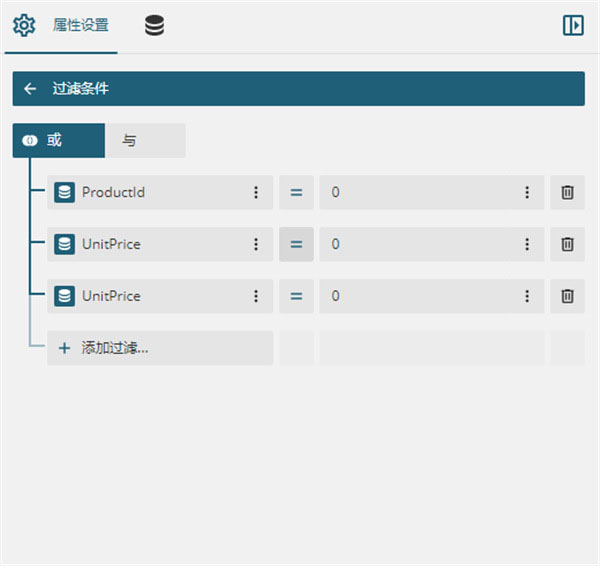Switch filter logic to 与 (AND)
The height and width of the screenshot is (566, 600).
click(145, 140)
